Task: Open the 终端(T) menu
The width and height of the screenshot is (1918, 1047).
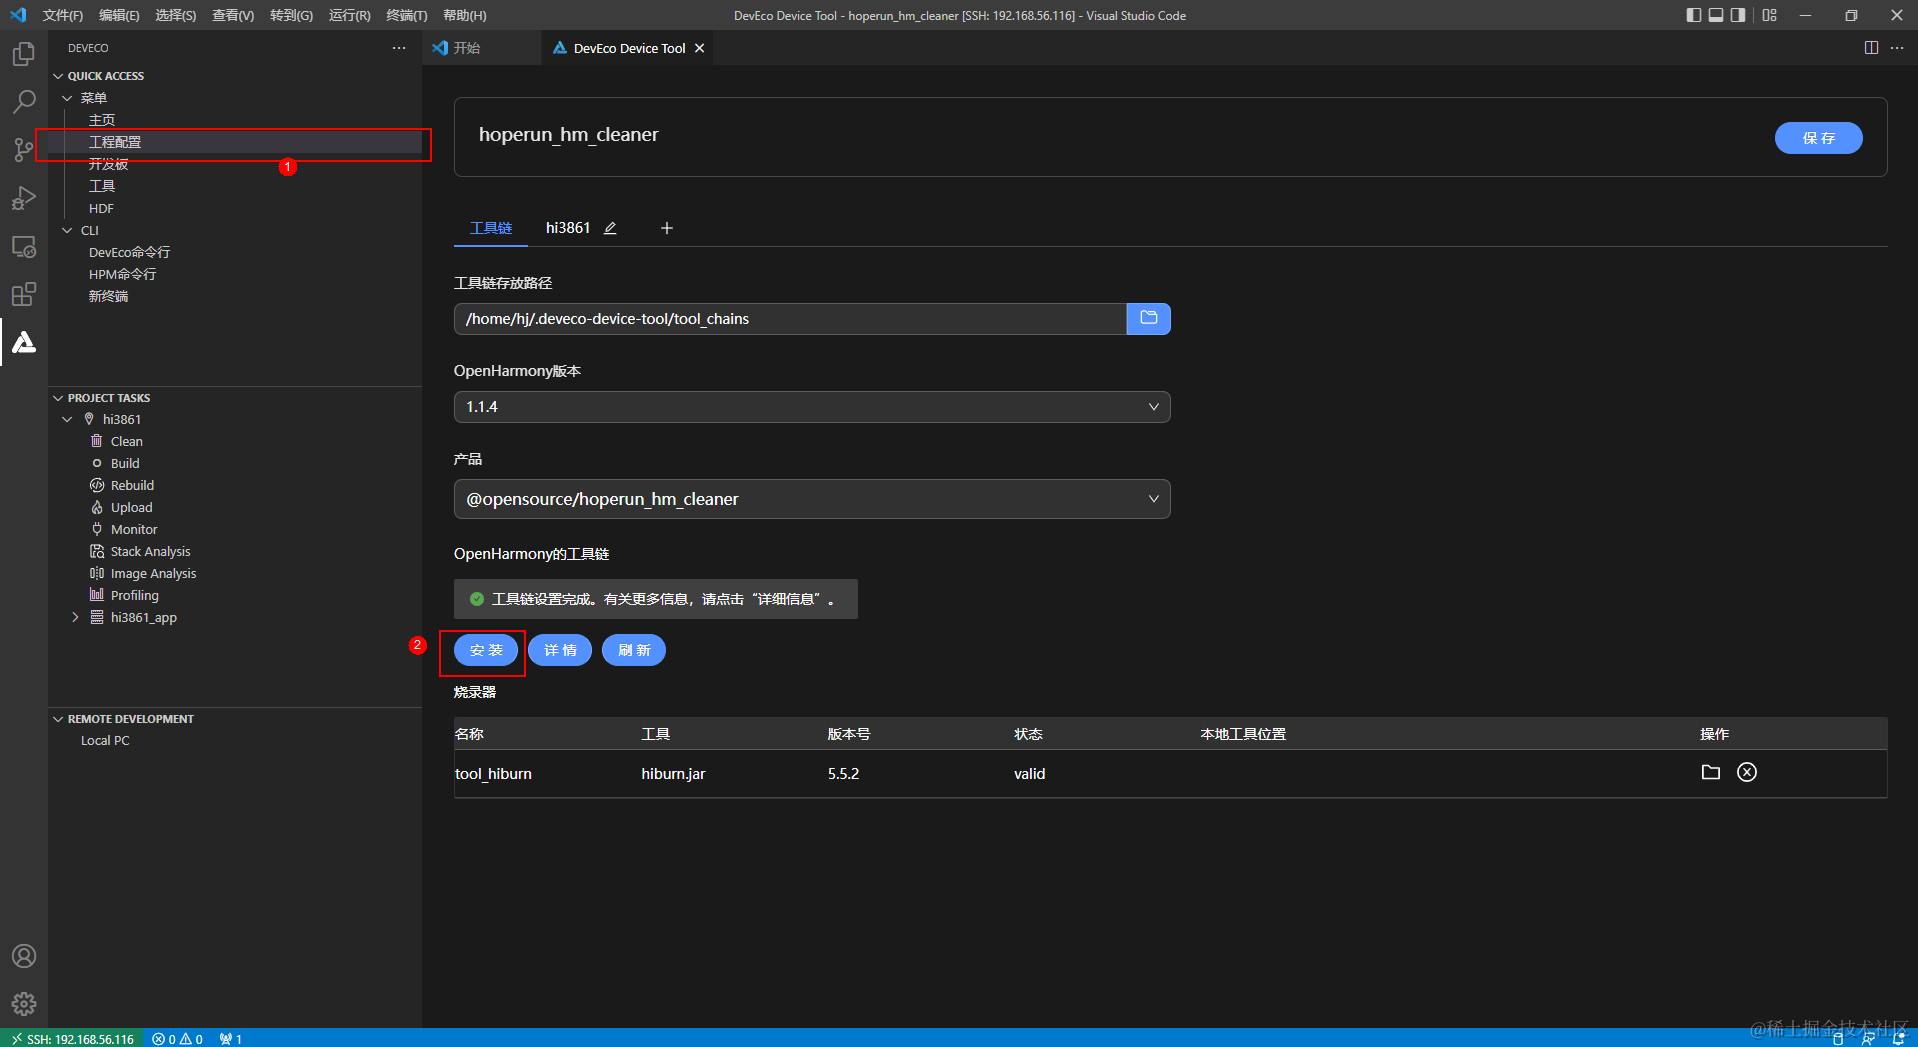Action: [x=407, y=15]
